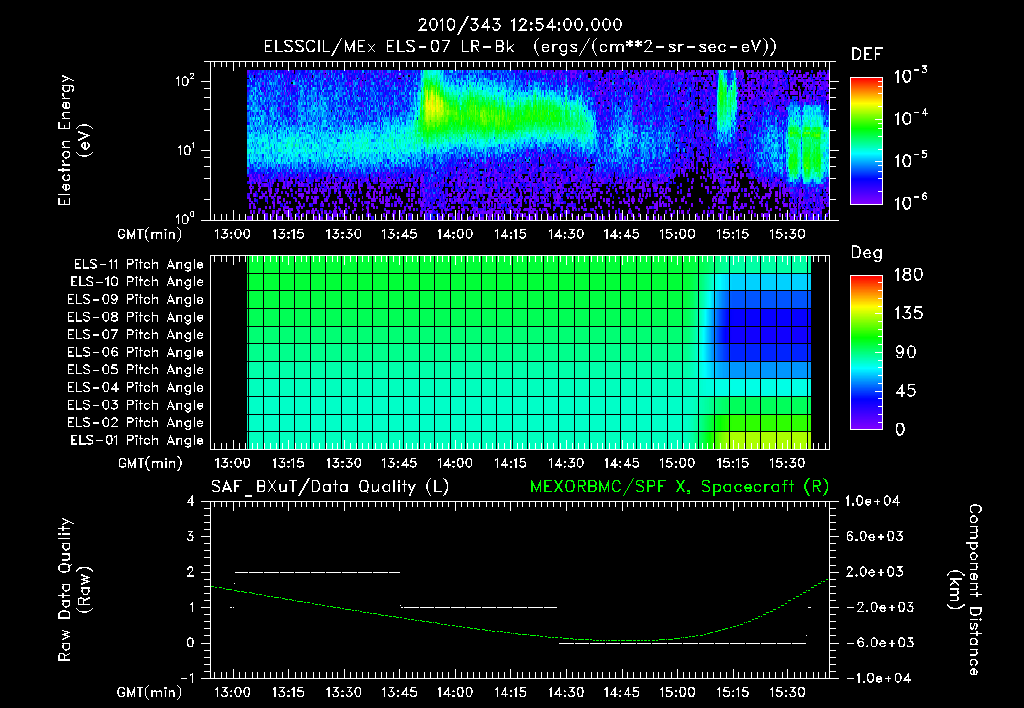This screenshot has height=708, width=1024.
Task: Click the DEF color bar
Action: coord(866,141)
